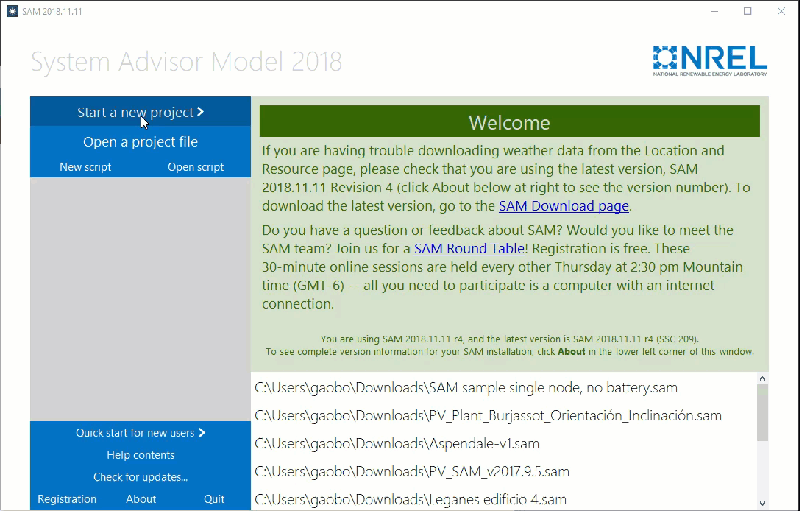The width and height of the screenshot is (800, 511).
Task: Open the Registration option
Action: 67,499
